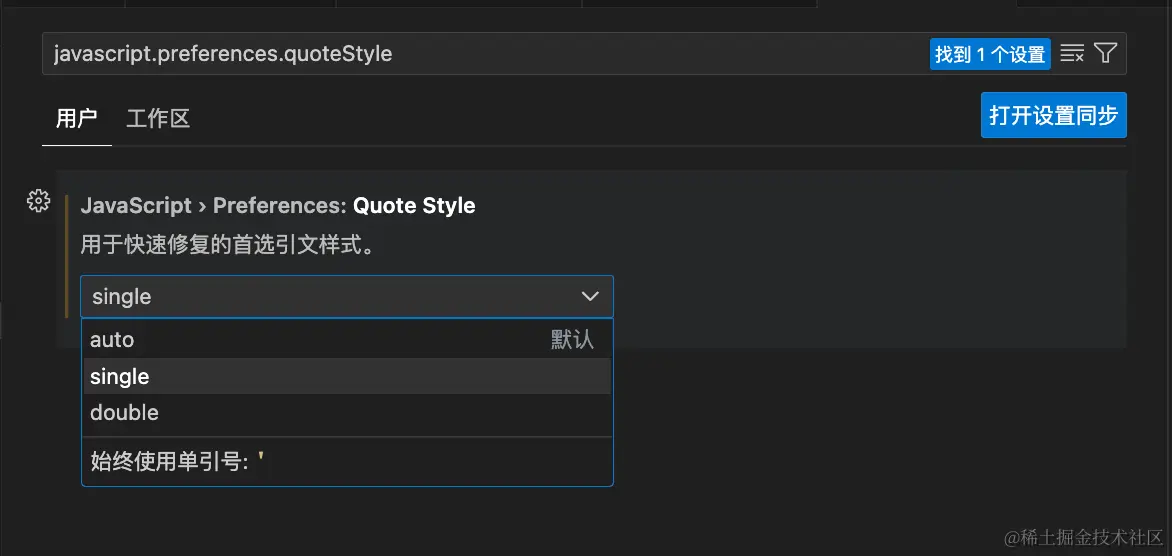Screen dimensions: 1172x556
Task: Click the 默认 label beside auto
Action: [x=572, y=340]
